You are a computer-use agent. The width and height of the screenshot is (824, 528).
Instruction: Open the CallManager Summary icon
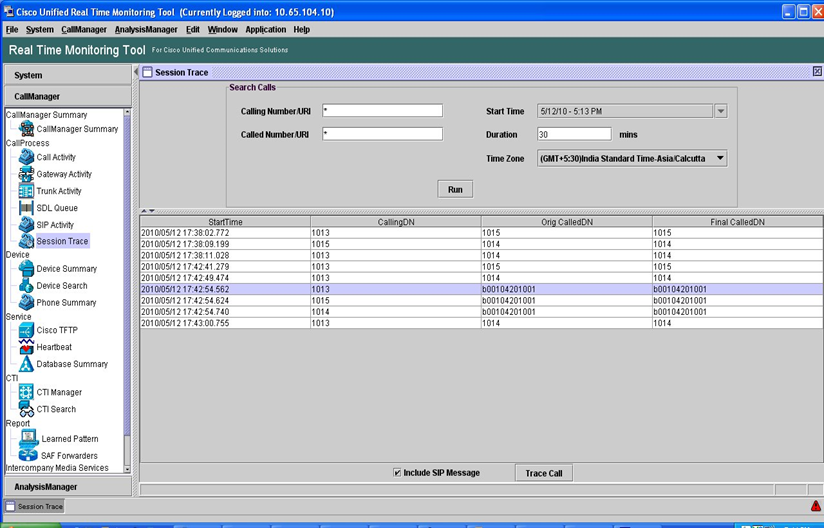26,128
